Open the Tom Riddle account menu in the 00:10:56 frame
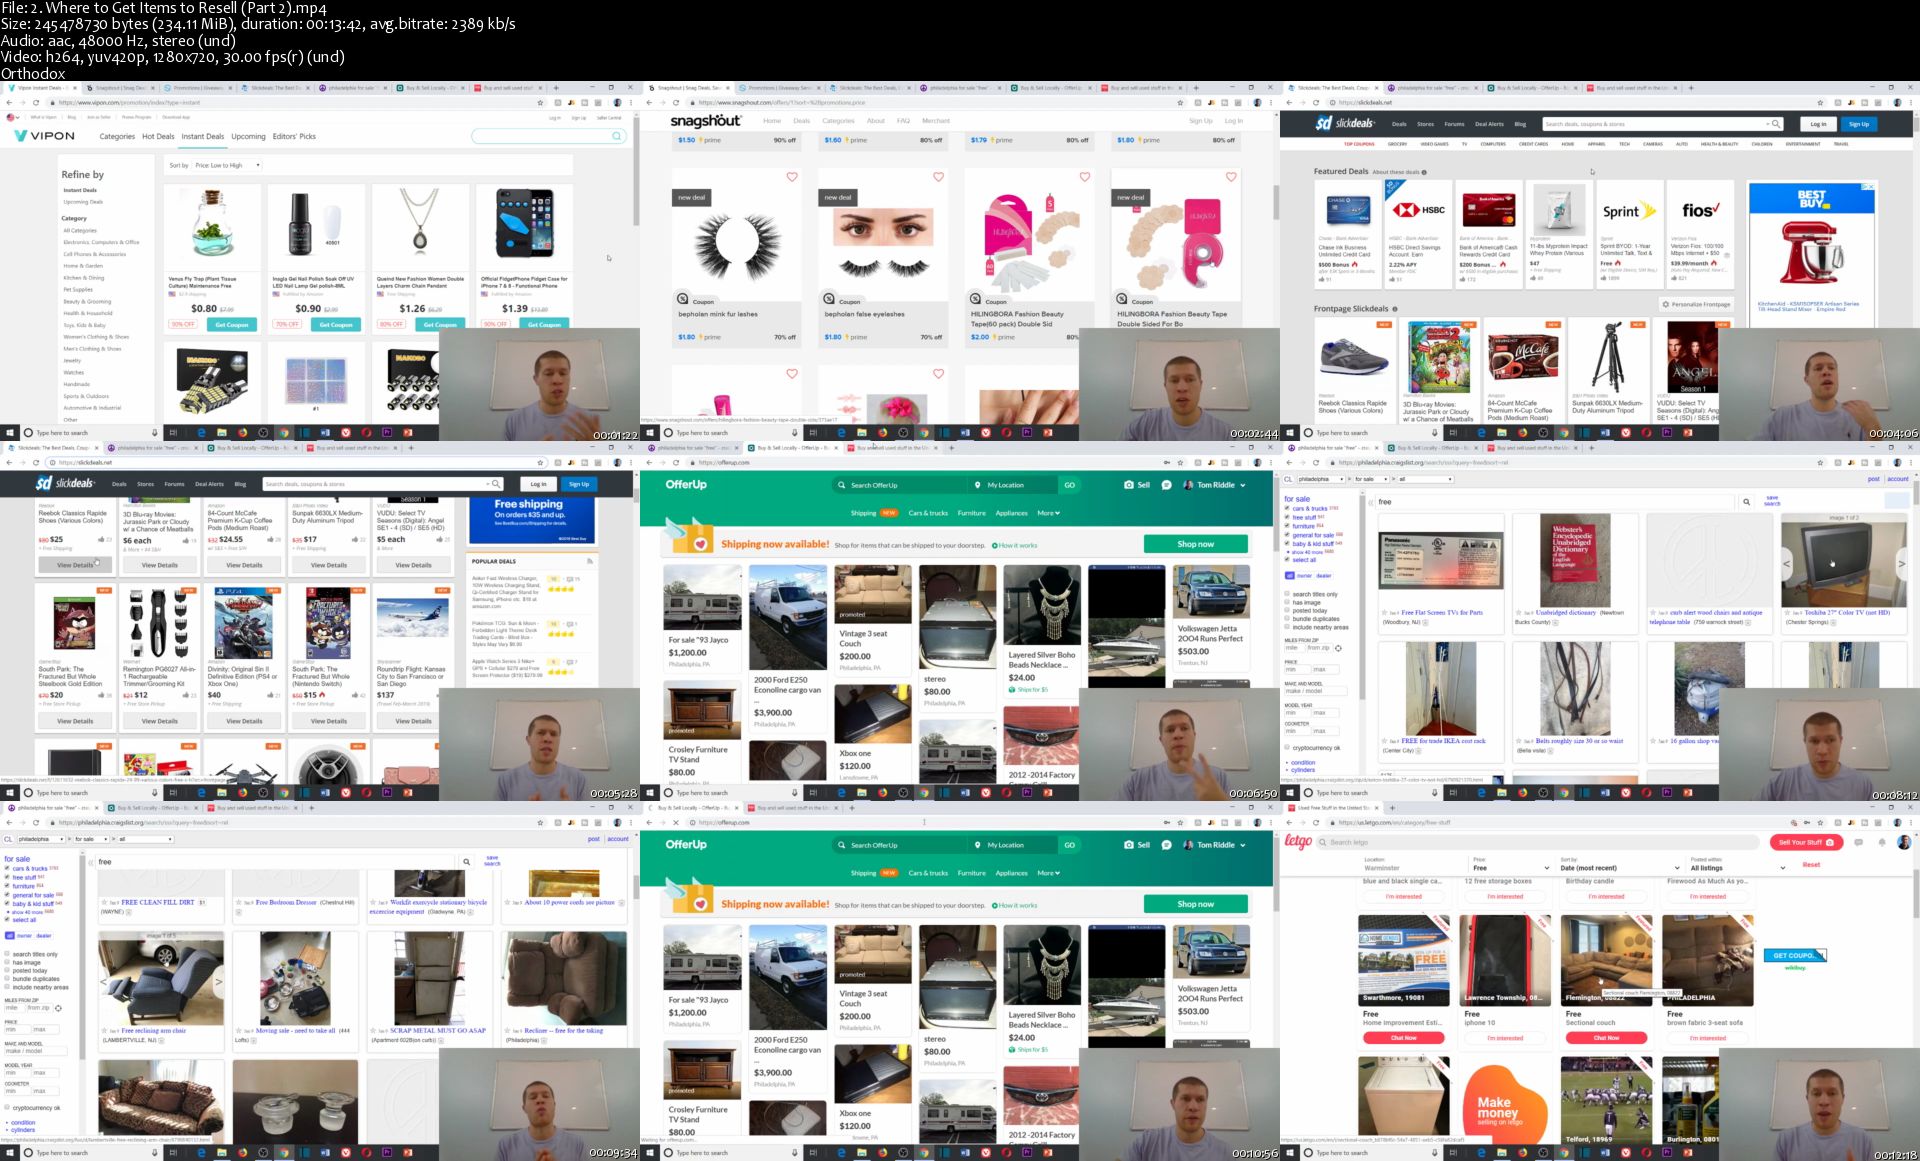 (1215, 845)
